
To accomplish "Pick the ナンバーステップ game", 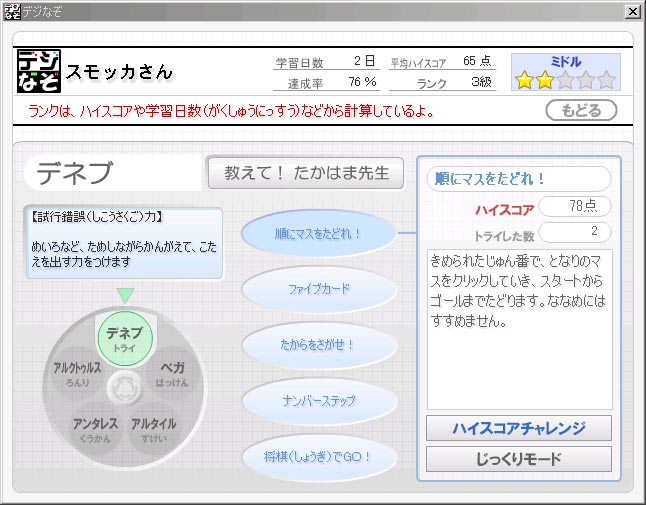I will pos(318,401).
